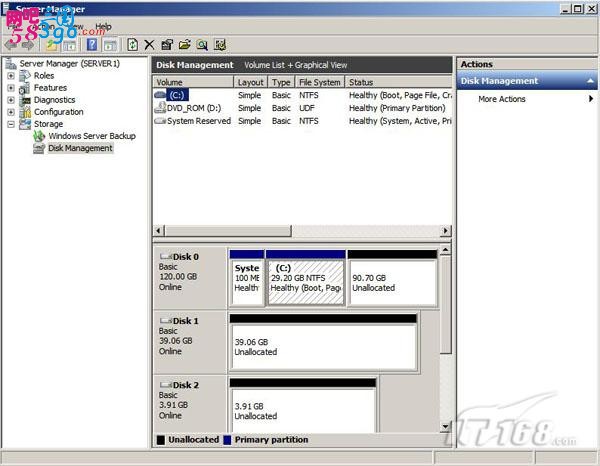Toggle the Show/Hide Action Pane icon
Screen dimensions: 600x466
pos(111,45)
